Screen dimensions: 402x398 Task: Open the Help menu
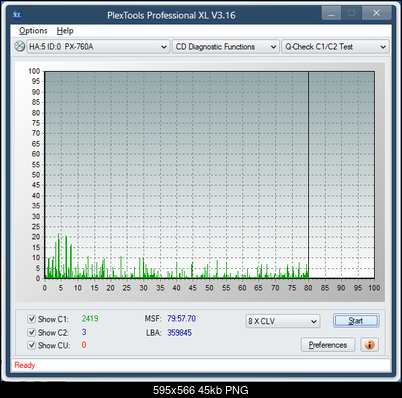(x=65, y=31)
